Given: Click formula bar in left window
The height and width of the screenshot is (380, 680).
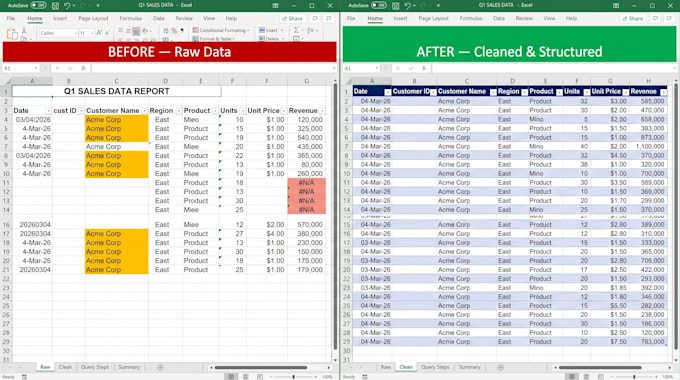Looking at the screenshot, I should (x=212, y=68).
